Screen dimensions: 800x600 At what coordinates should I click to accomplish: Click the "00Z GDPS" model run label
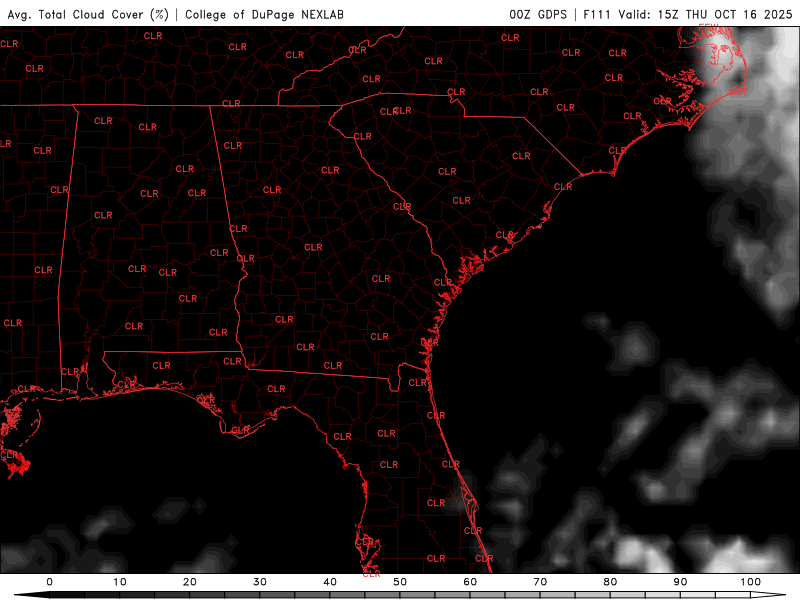click(x=538, y=14)
